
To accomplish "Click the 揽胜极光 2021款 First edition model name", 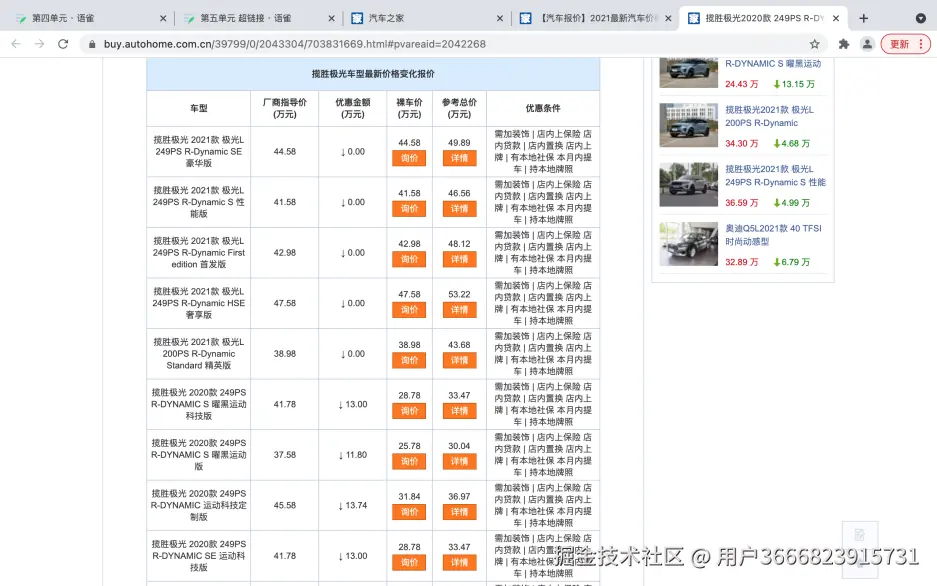I will tap(198, 253).
